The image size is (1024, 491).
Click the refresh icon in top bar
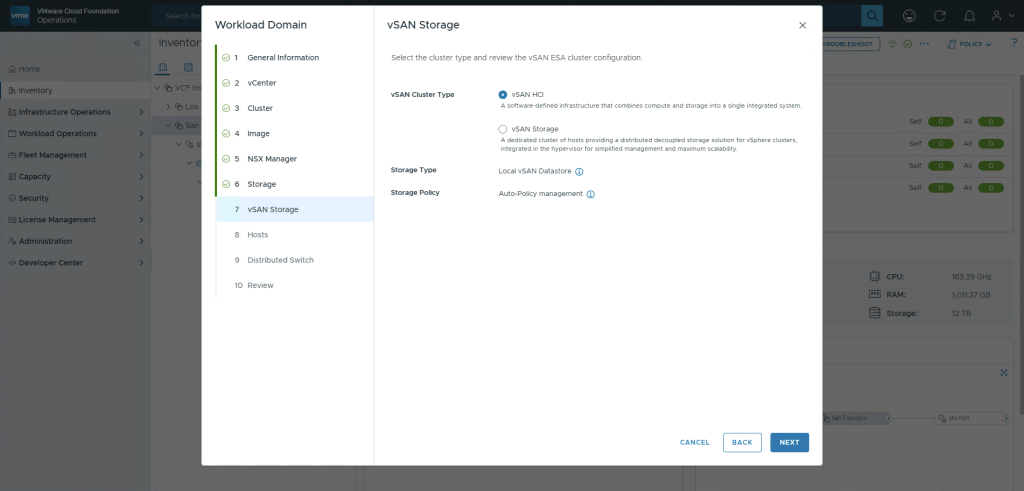(939, 16)
